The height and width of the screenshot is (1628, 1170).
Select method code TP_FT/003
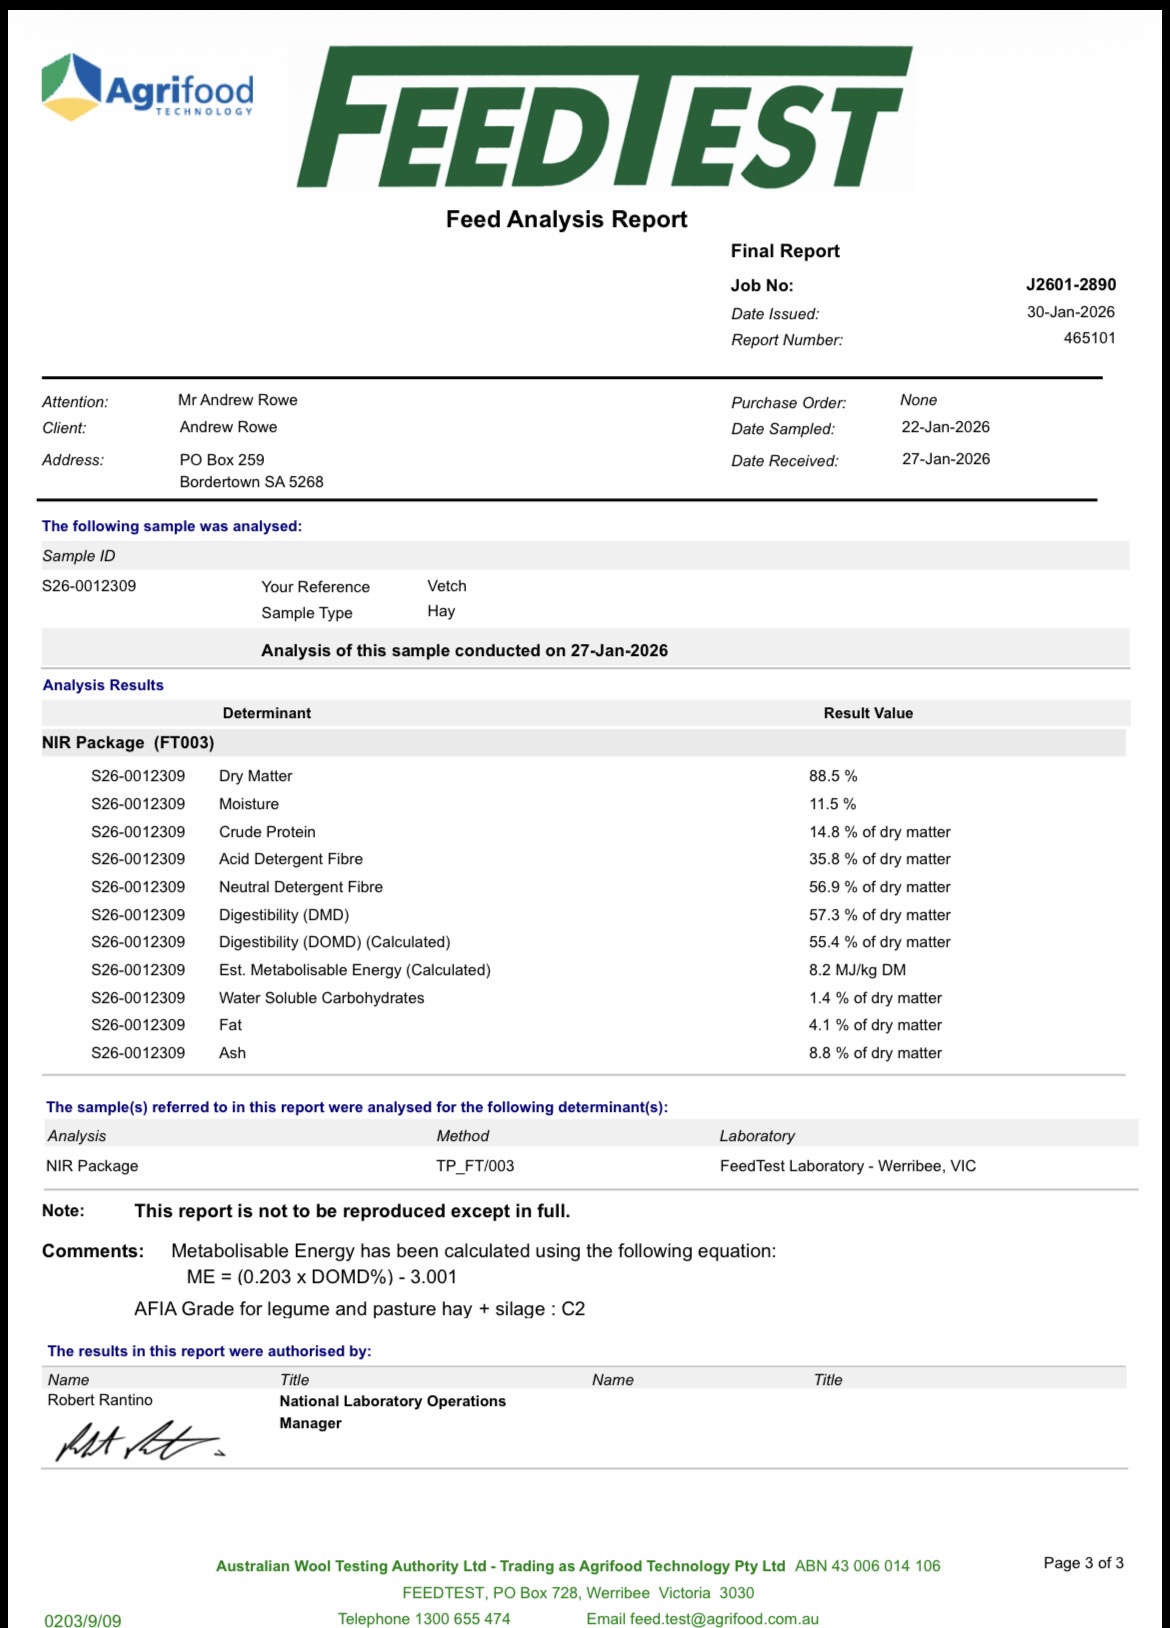(475, 1166)
